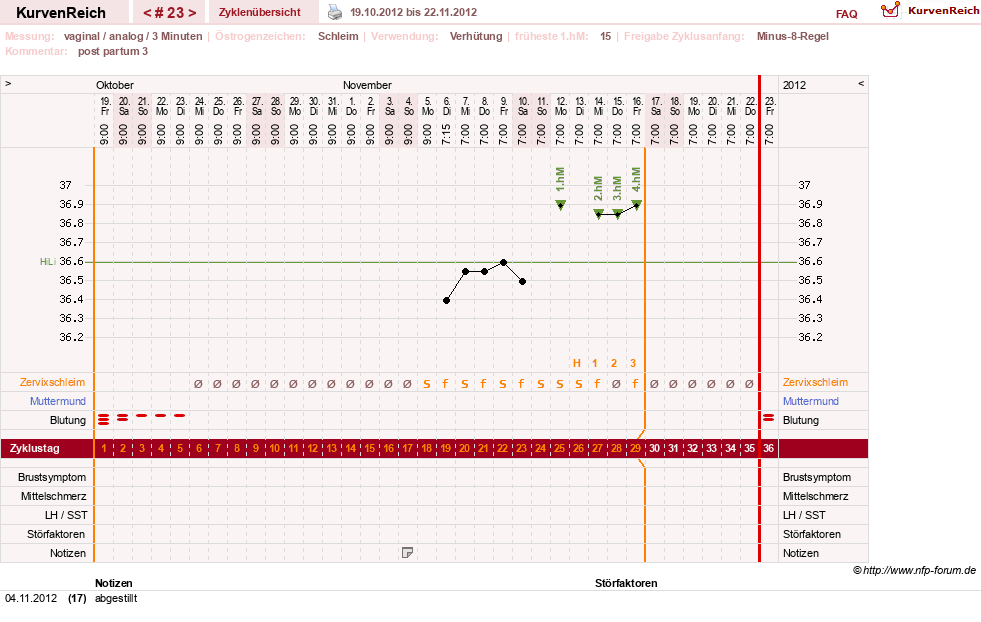Open the Zyklenübersicht tab
This screenshot has width=981, height=622.
click(x=260, y=12)
